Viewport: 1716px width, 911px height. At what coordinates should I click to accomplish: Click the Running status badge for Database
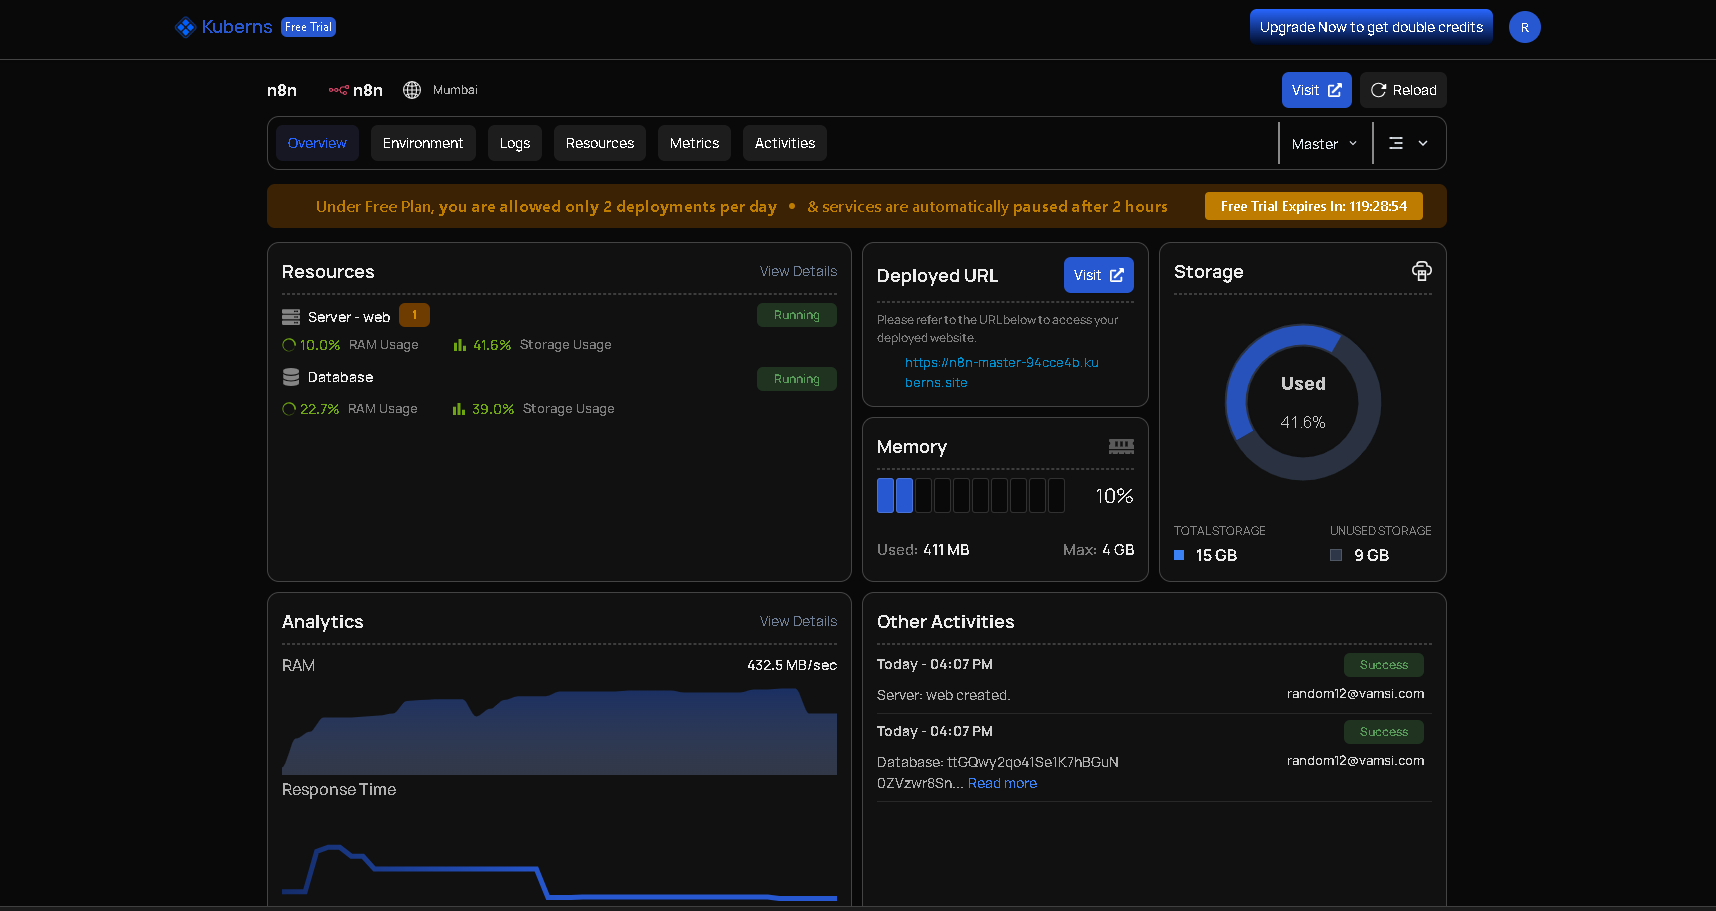coord(796,379)
